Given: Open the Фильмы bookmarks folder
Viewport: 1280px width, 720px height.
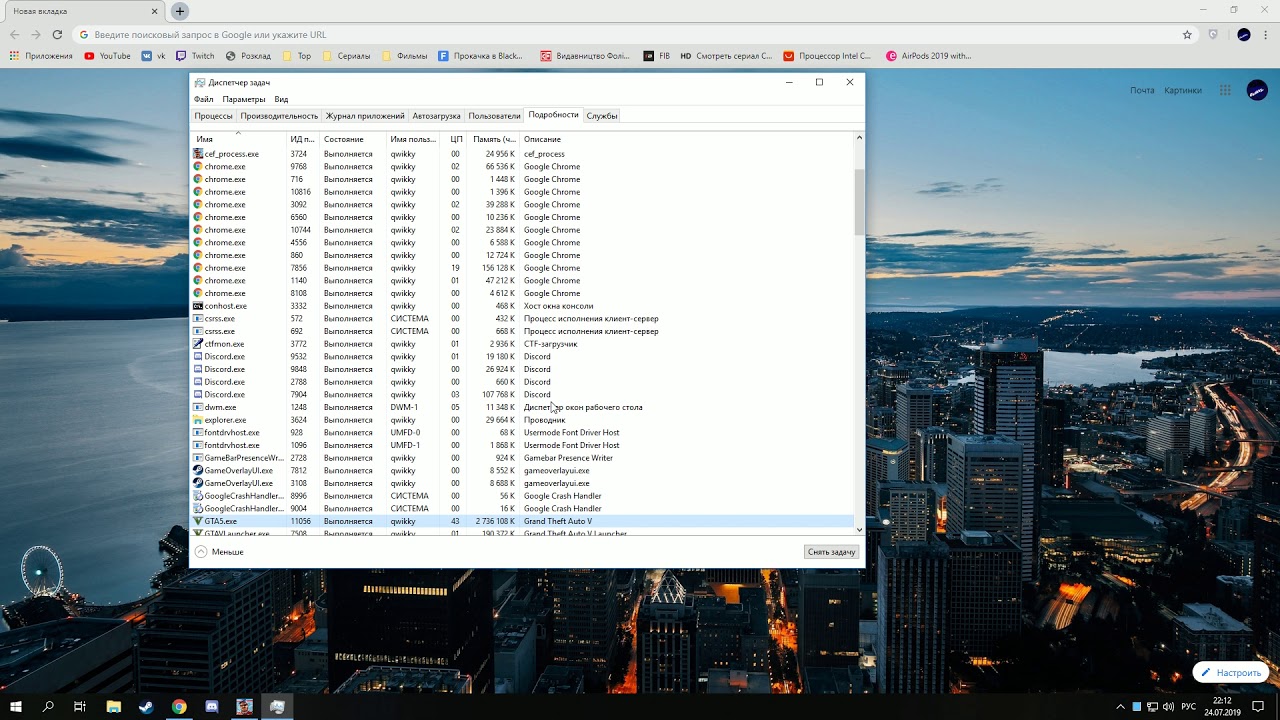Looking at the screenshot, I should pyautogui.click(x=404, y=56).
